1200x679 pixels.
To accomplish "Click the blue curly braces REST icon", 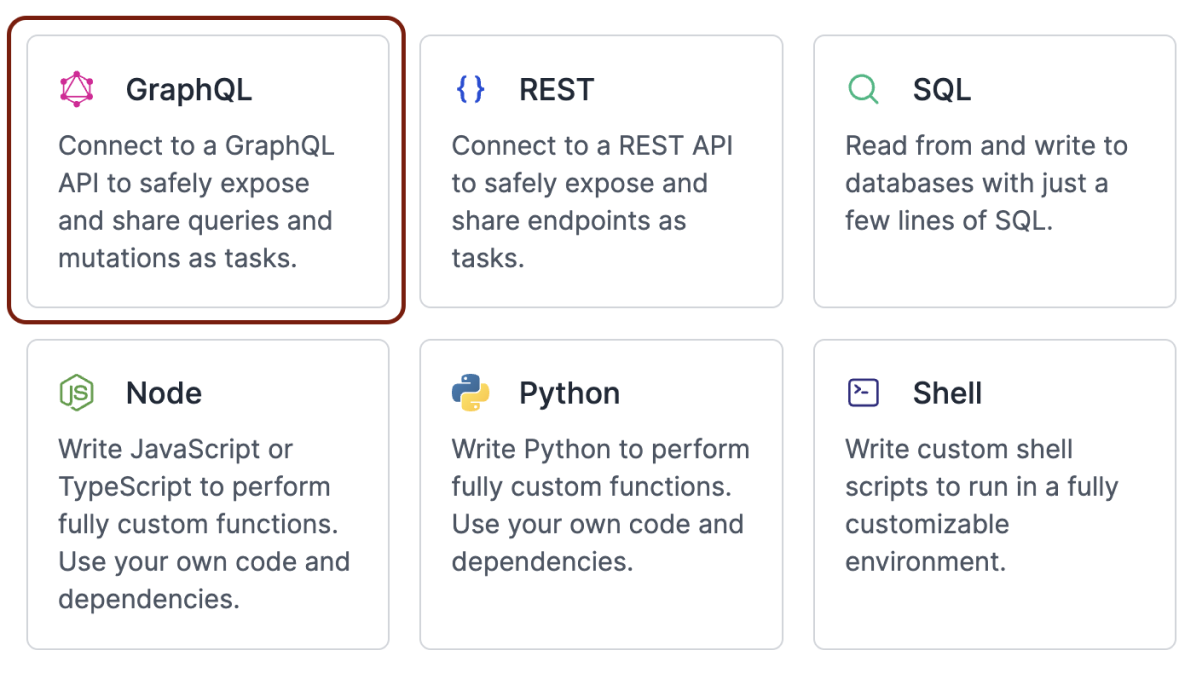I will pos(470,90).
